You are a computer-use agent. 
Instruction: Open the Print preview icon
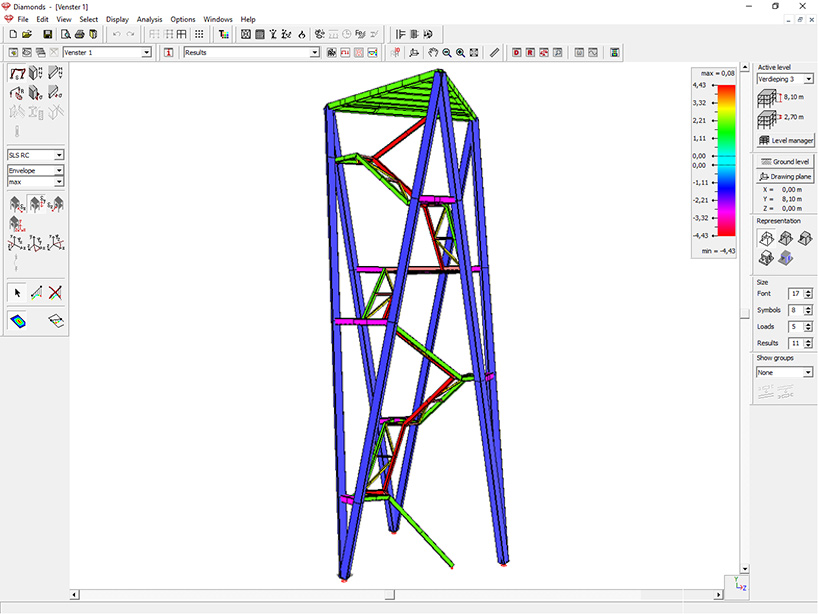66,34
